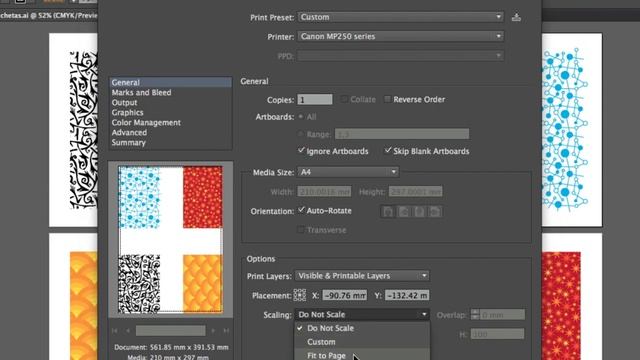Uncheck Ignore Artboards
This screenshot has width=640, height=360.
[301, 151]
